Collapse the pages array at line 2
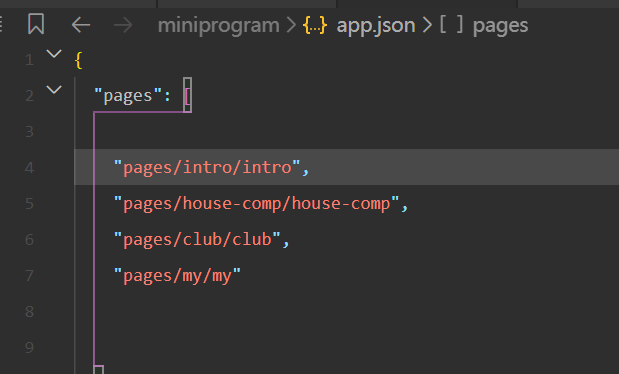The height and width of the screenshot is (374, 619). point(54,90)
